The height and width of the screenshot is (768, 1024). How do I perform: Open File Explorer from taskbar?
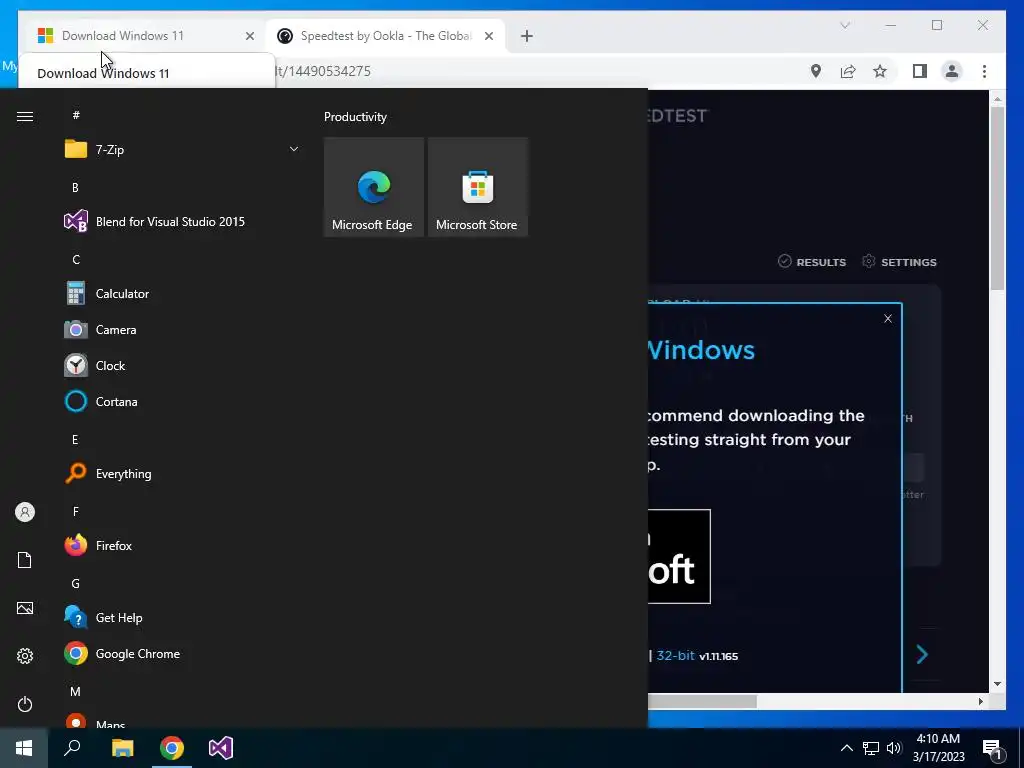pyautogui.click(x=122, y=748)
